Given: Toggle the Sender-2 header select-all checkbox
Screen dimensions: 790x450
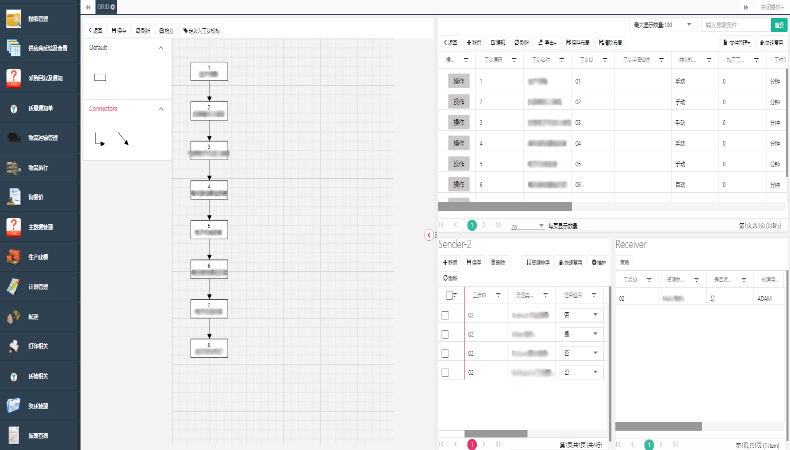Looking at the screenshot, I should click(x=447, y=296).
